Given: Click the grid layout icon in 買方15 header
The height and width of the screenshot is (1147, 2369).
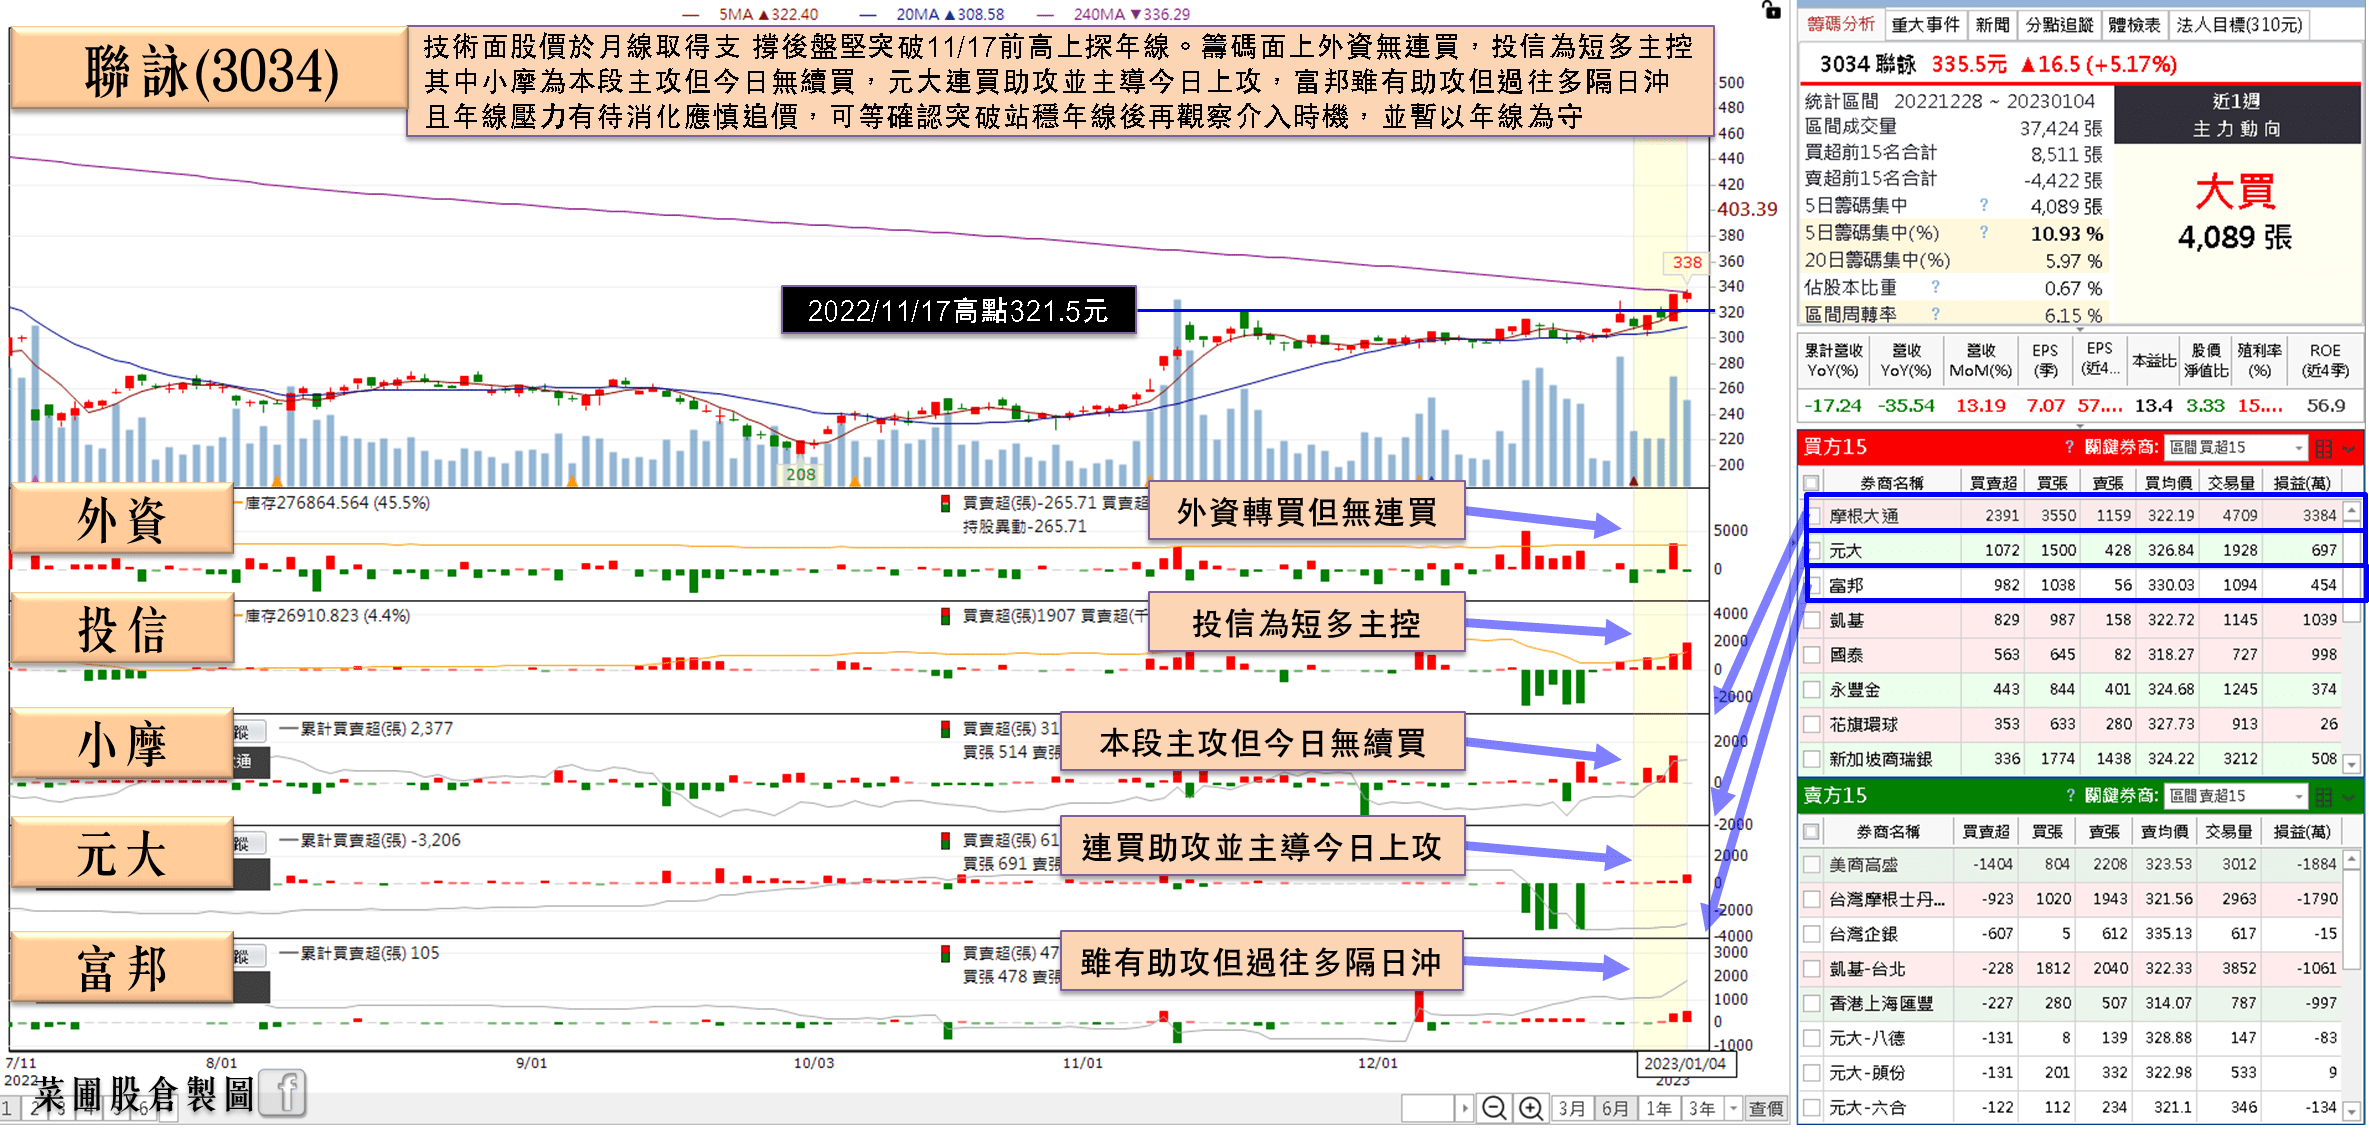Looking at the screenshot, I should pos(2323,448).
